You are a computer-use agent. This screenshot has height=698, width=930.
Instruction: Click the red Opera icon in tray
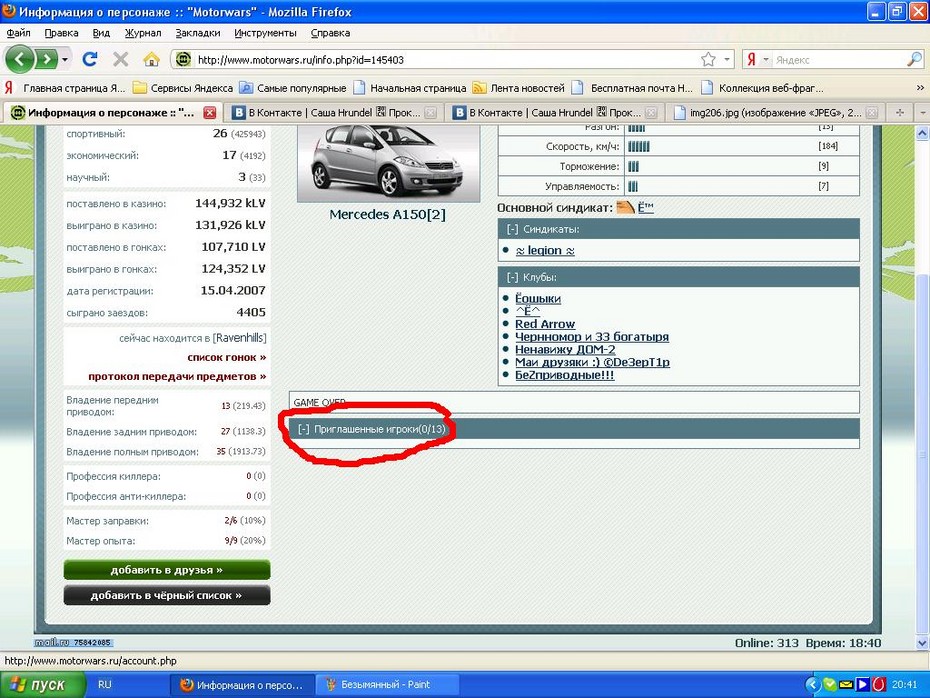click(x=878, y=684)
